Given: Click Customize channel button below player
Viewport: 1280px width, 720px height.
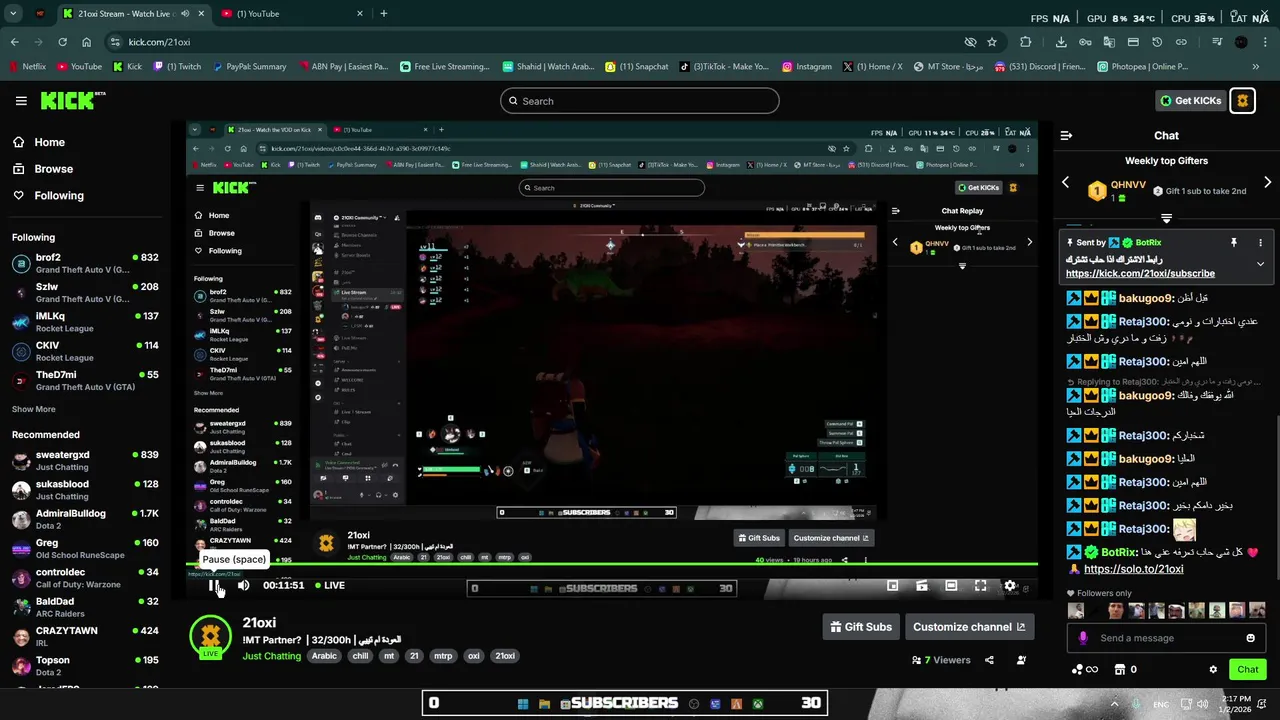Looking at the screenshot, I should (x=969, y=627).
